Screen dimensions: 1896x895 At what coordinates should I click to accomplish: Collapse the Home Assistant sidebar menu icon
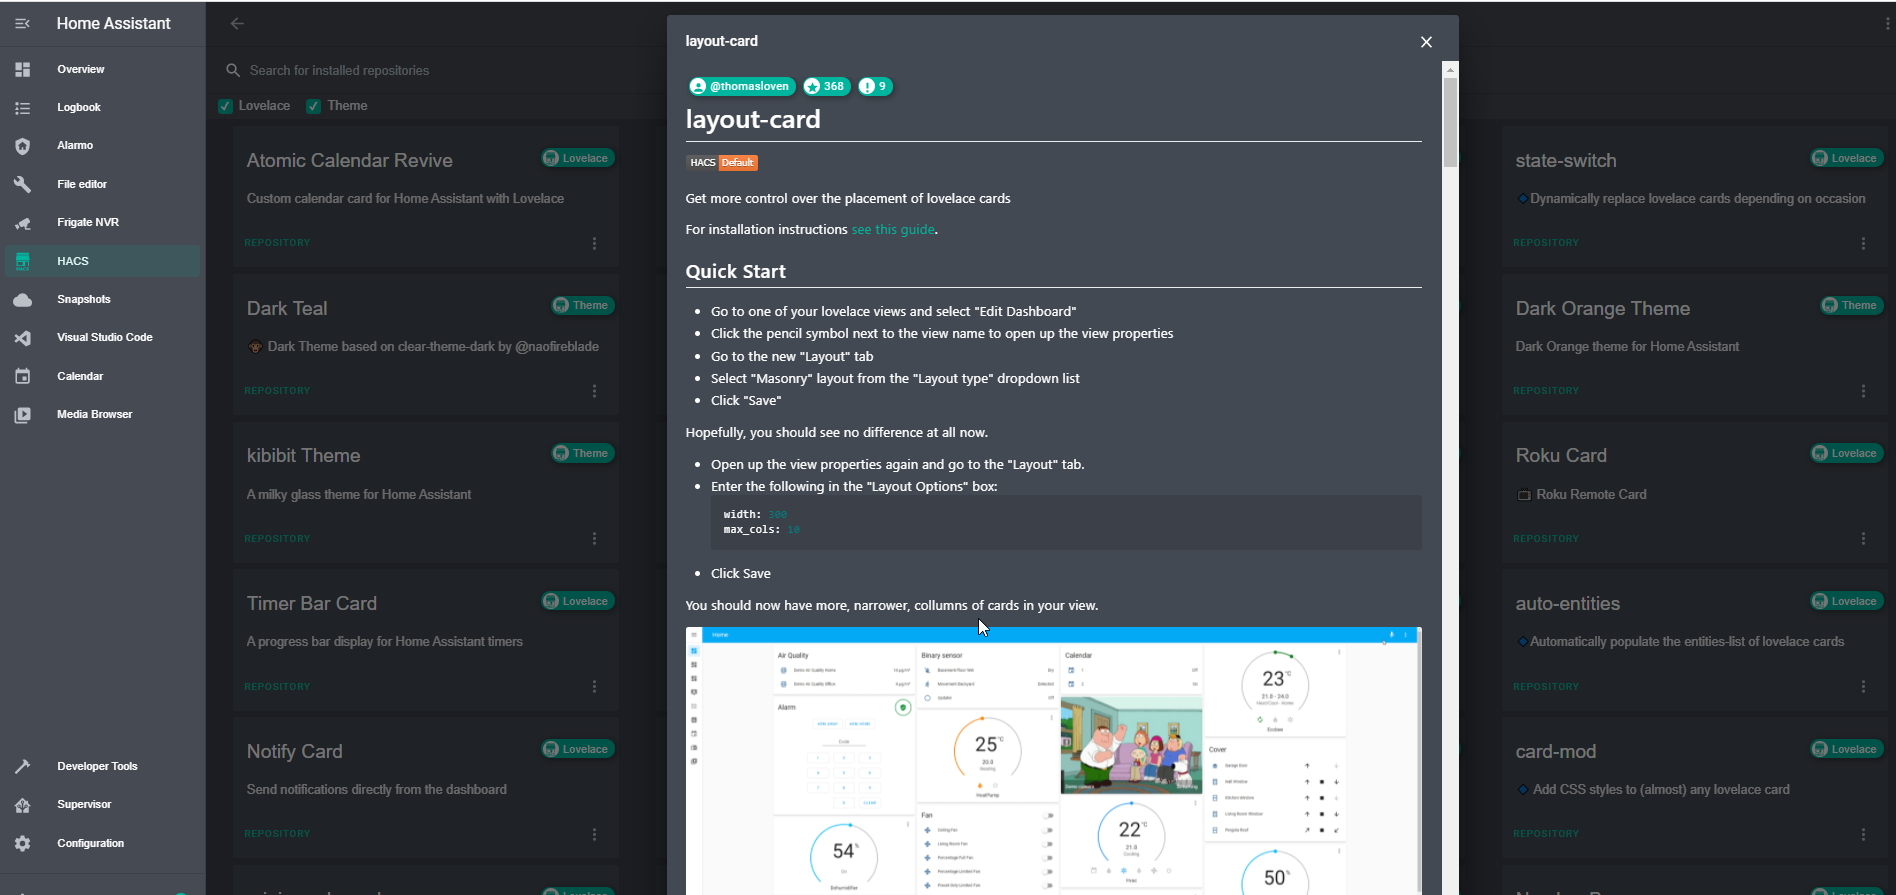pos(22,23)
